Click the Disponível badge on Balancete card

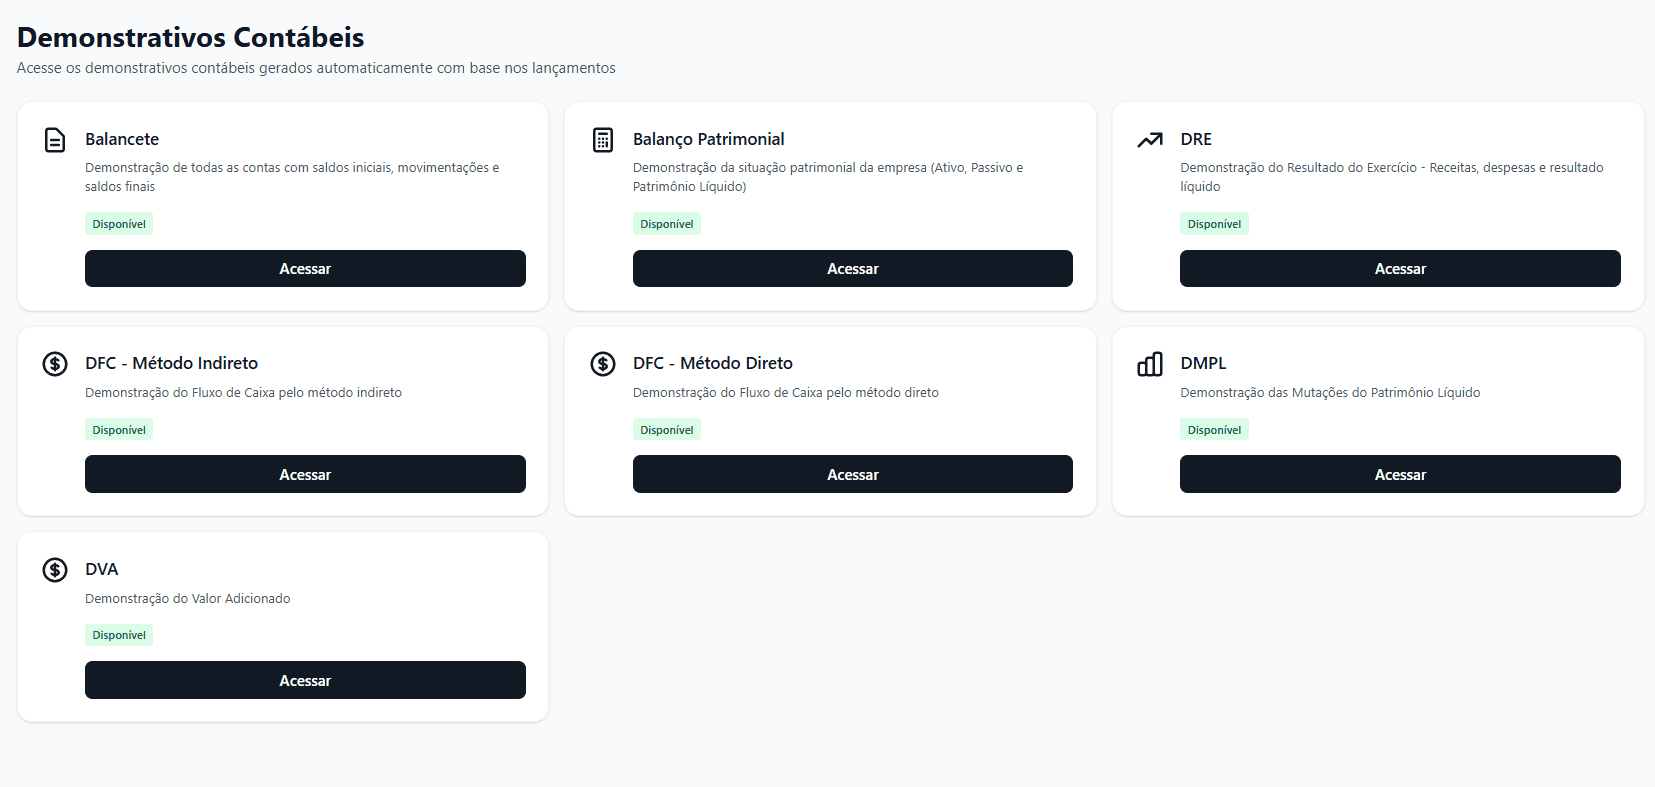tap(119, 224)
